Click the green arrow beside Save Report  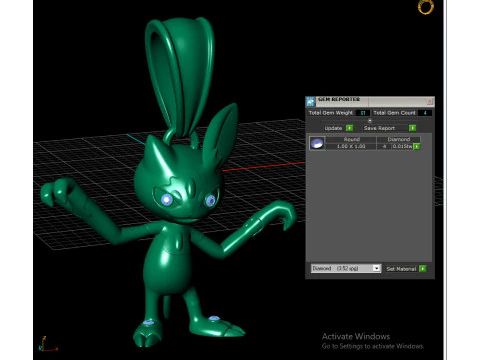(x=412, y=128)
